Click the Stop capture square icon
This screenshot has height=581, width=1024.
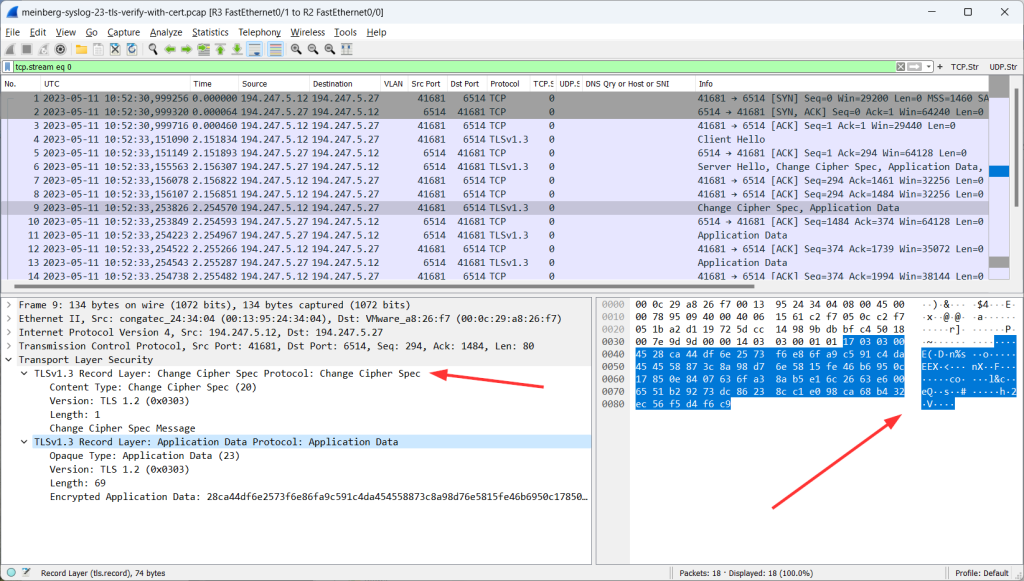pos(27,49)
